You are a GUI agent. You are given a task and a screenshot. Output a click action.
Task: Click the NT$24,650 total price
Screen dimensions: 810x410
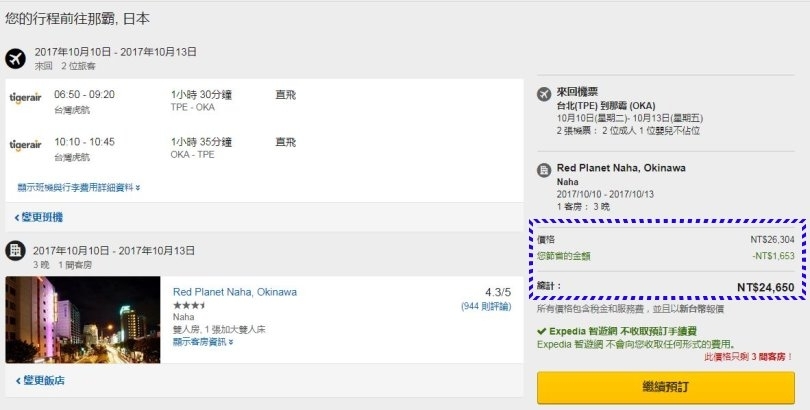pos(765,287)
